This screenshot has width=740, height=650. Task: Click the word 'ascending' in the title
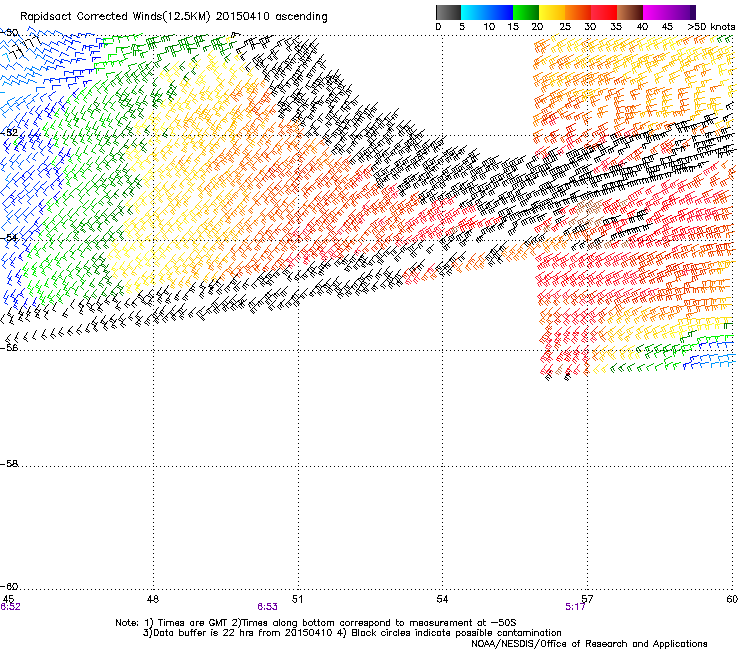point(301,17)
